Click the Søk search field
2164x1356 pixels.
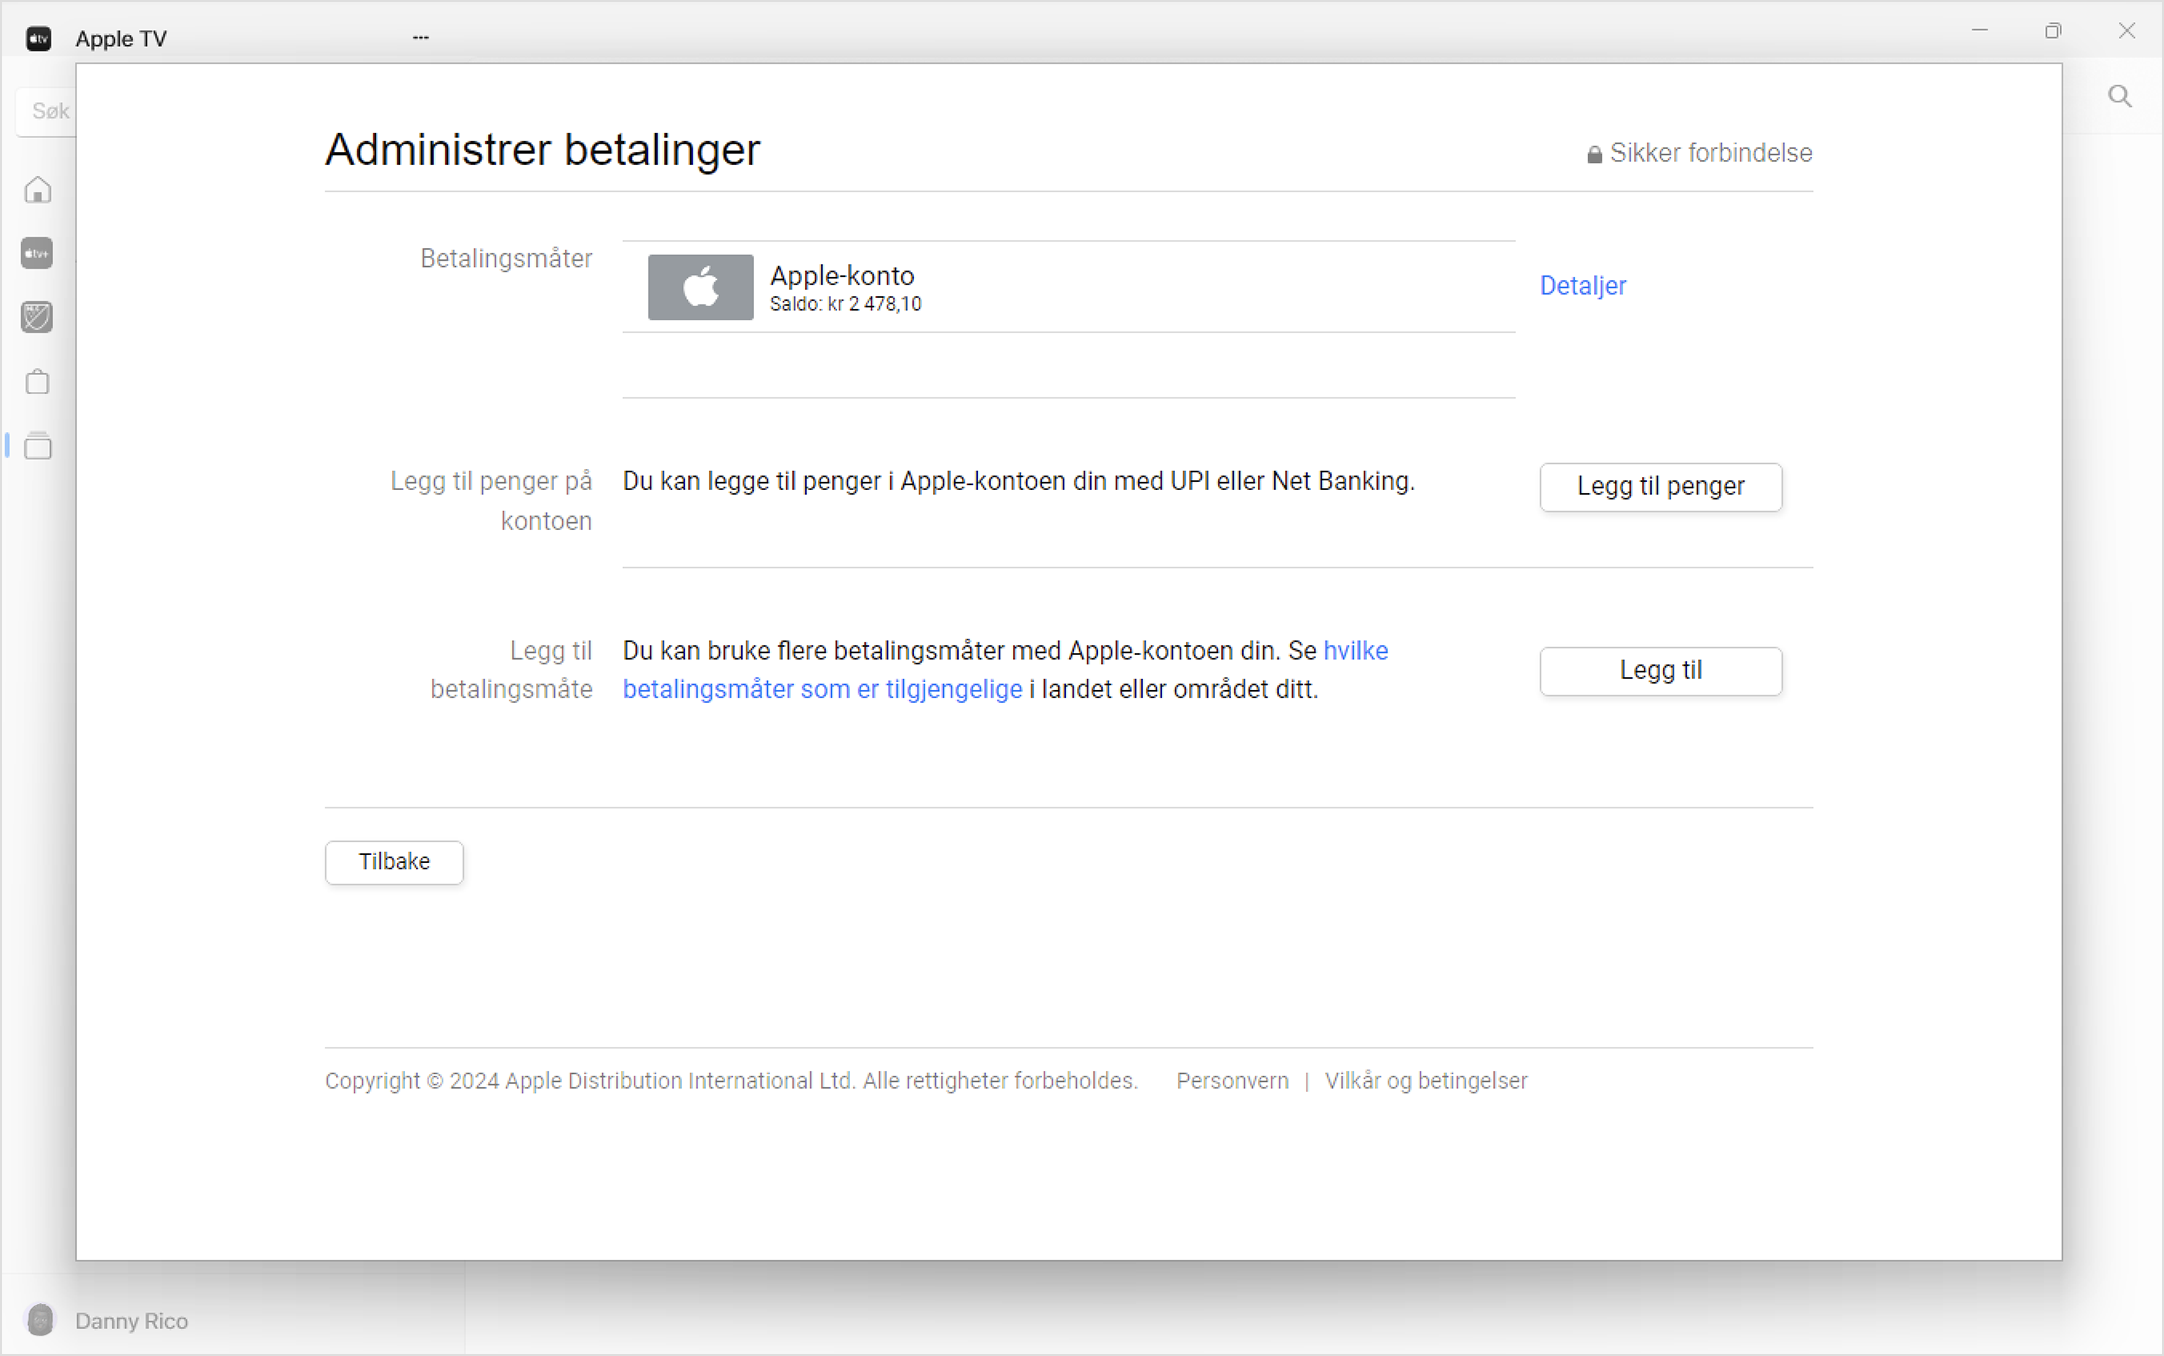pyautogui.click(x=50, y=111)
